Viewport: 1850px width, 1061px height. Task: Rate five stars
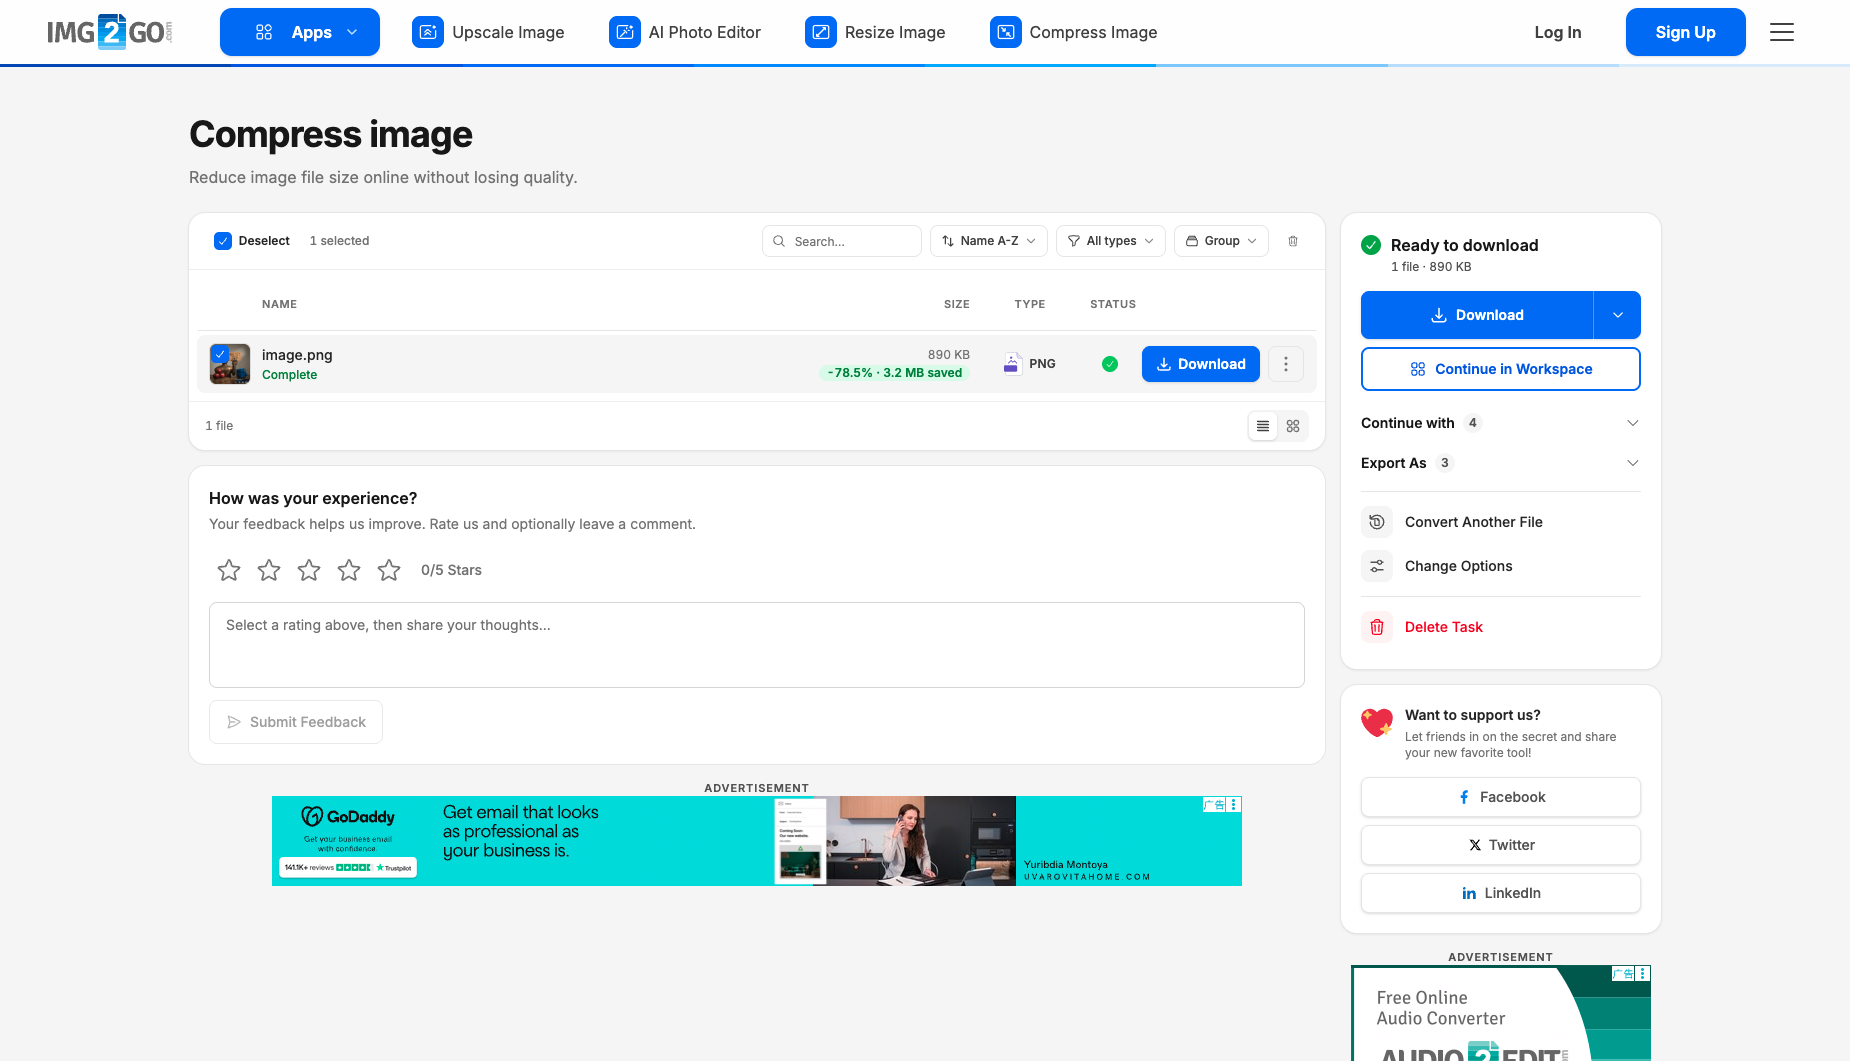389,570
